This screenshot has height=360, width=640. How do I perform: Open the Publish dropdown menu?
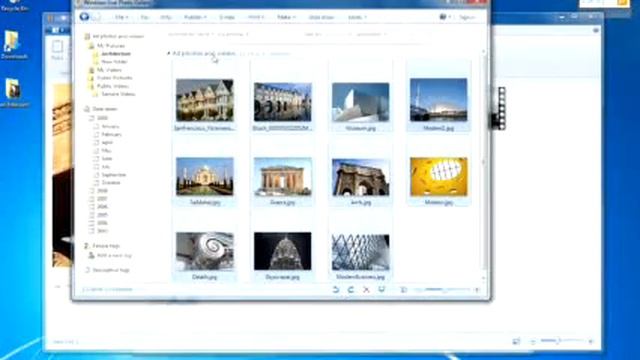(x=195, y=17)
